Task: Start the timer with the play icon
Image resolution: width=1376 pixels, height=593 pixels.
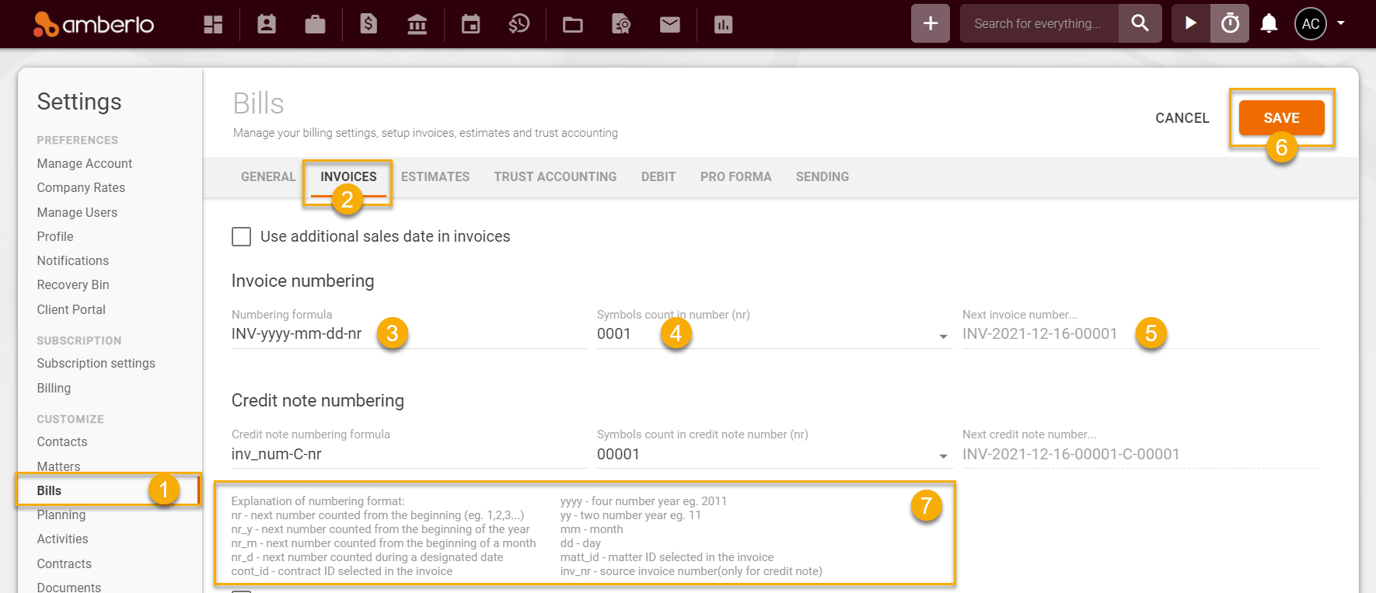Action: [1191, 23]
